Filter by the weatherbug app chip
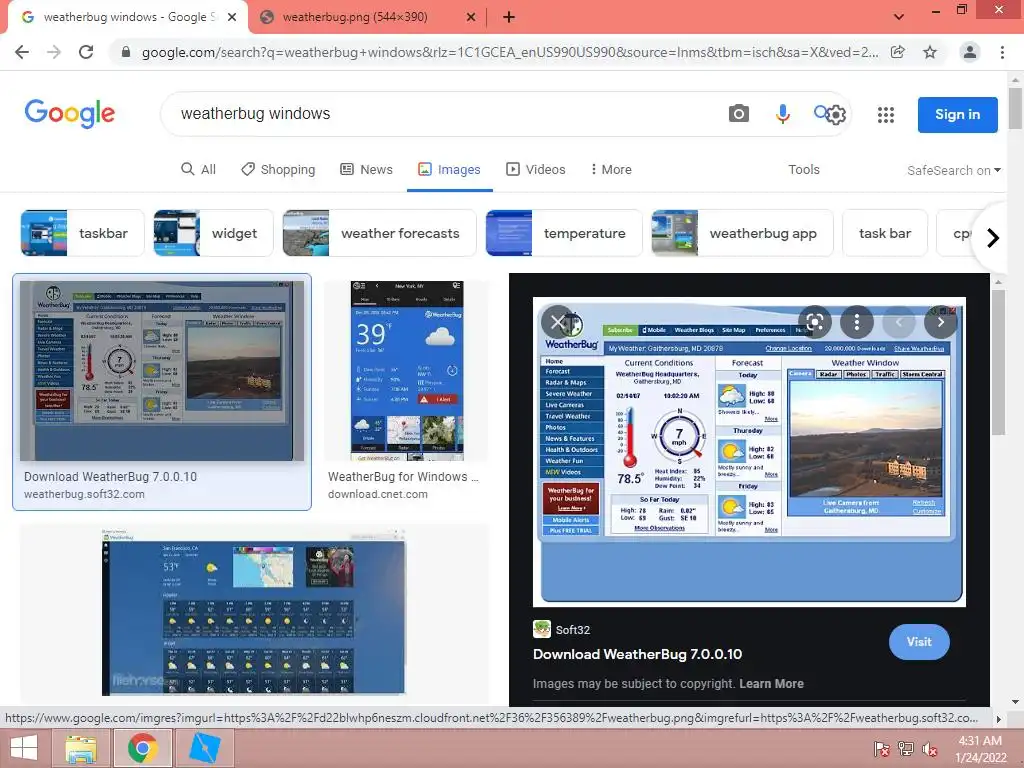The height and width of the screenshot is (768, 1024). (742, 233)
